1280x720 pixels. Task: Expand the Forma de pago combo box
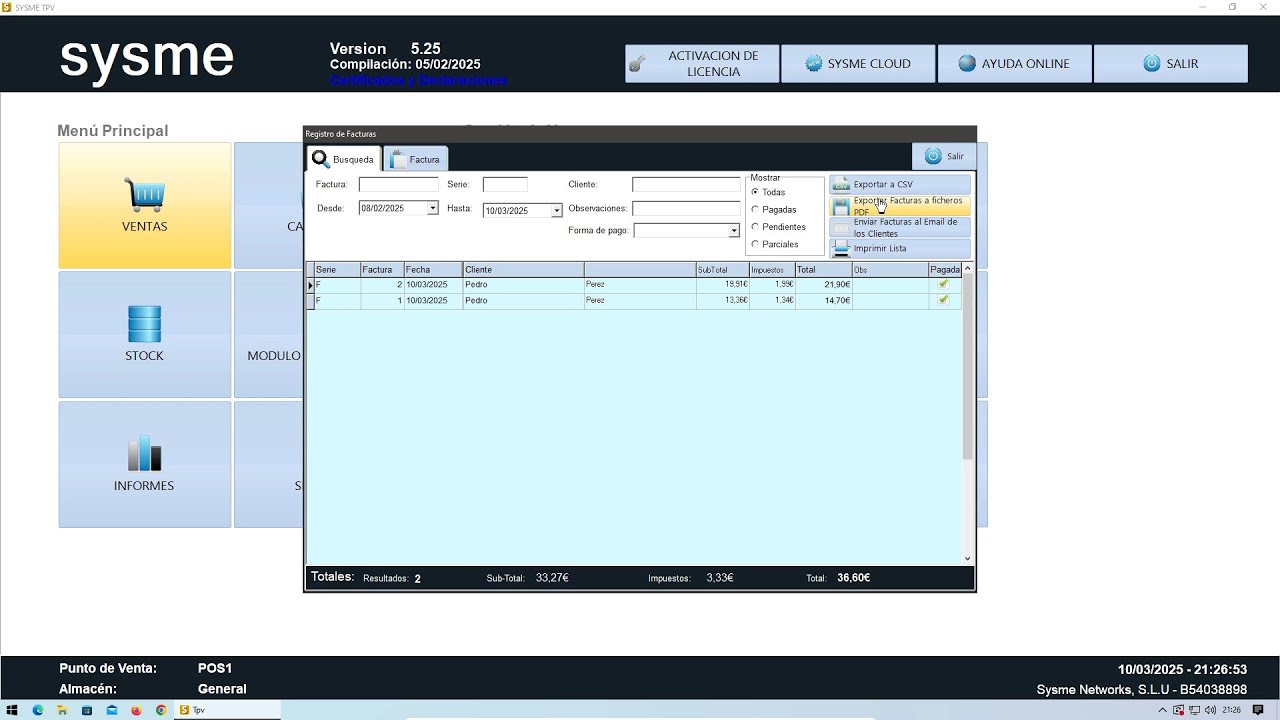(x=733, y=230)
